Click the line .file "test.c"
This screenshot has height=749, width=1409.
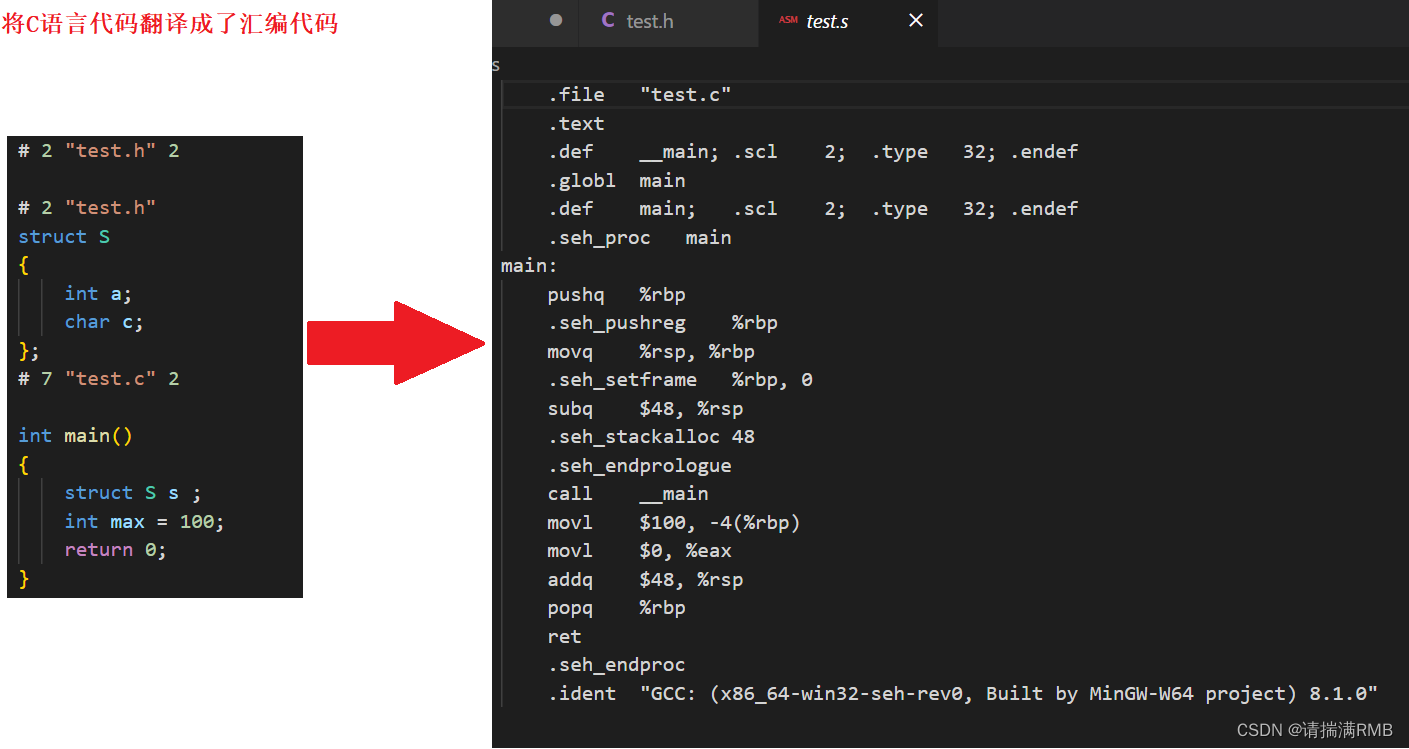(640, 95)
